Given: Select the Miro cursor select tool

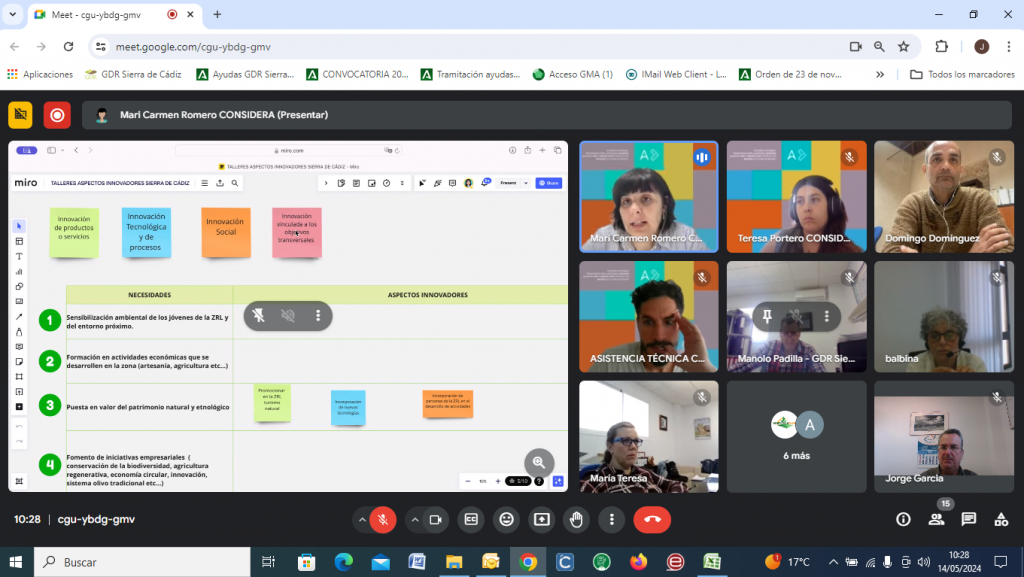Looking at the screenshot, I should (19, 226).
